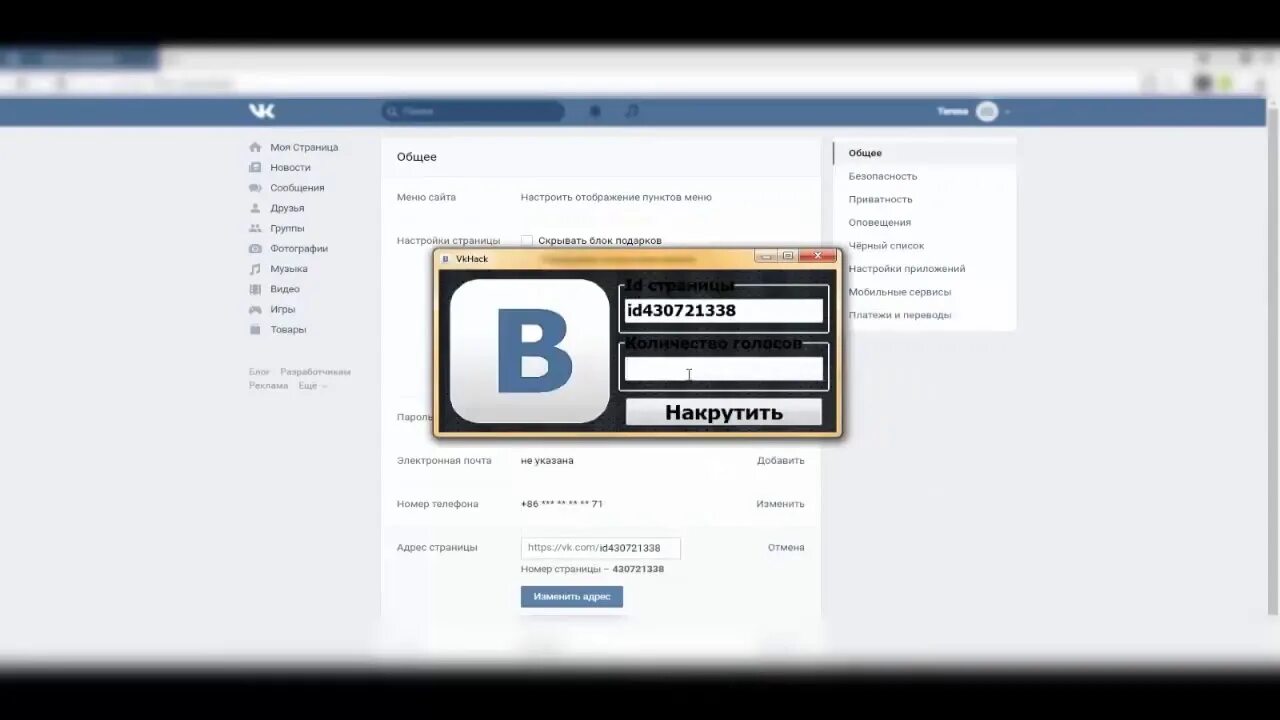1280x720 pixels.
Task: Open profile avatar menu in header
Action: (x=987, y=111)
